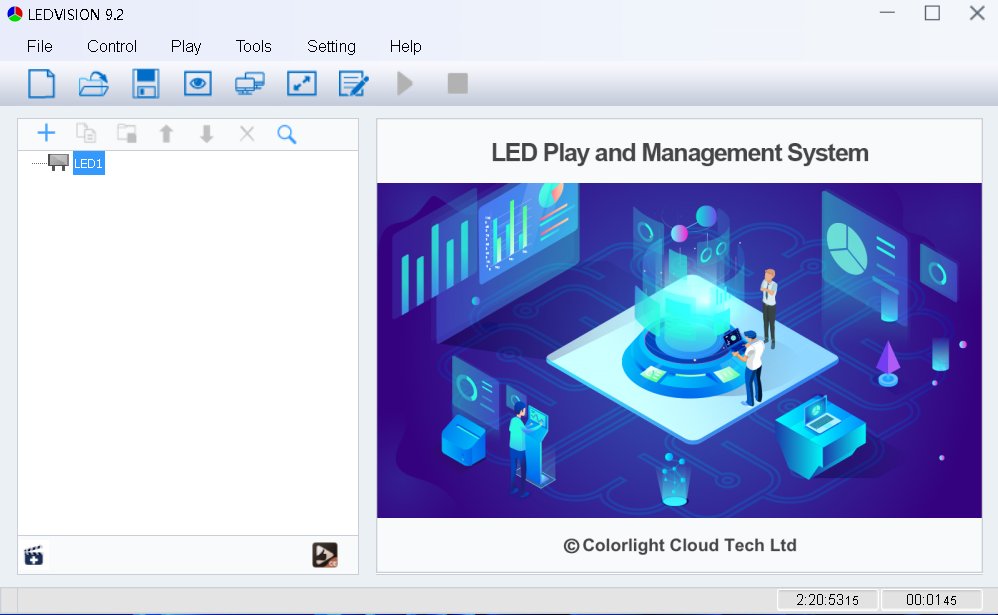Click the 00:01 elapsed timer field
Image resolution: width=998 pixels, height=615 pixels.
[932, 600]
